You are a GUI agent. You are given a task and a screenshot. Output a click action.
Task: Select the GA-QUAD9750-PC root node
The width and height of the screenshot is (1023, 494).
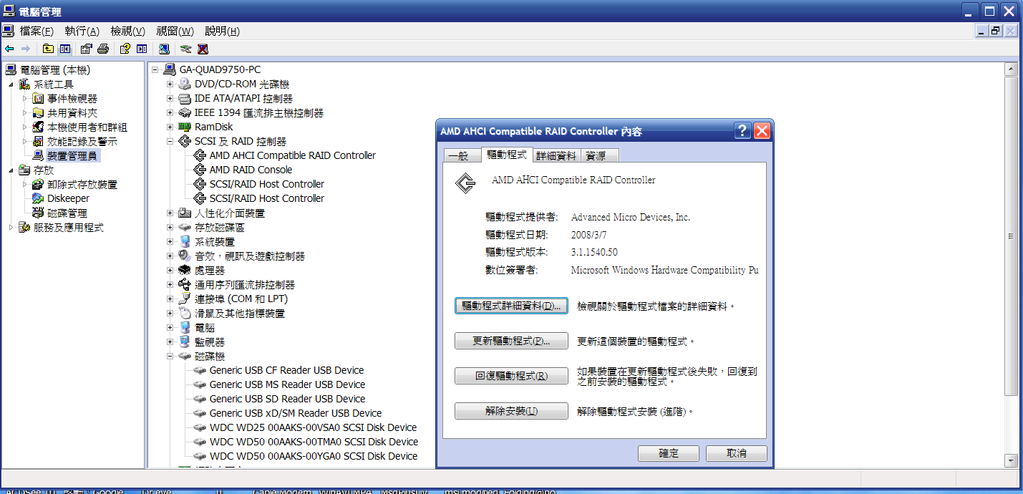(221, 70)
